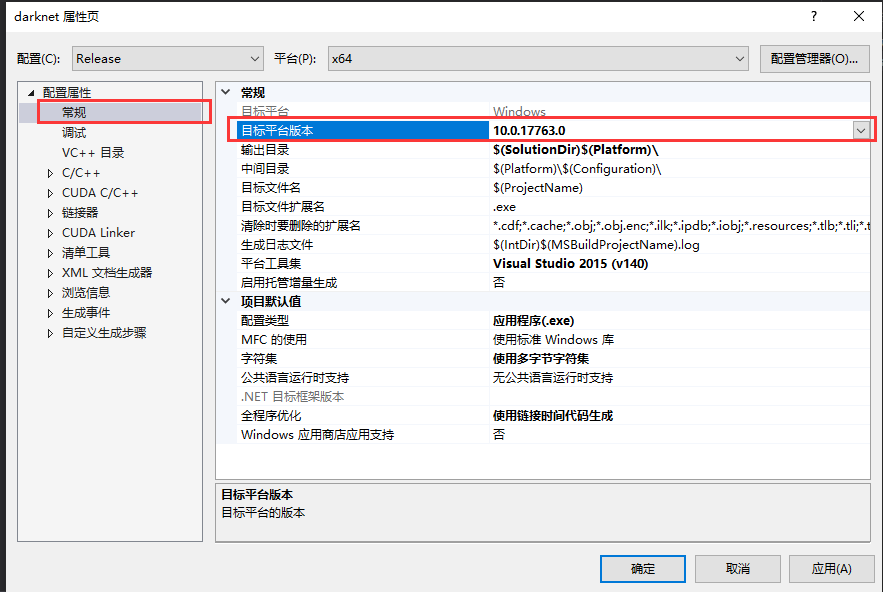The image size is (883, 592).
Task: Collapse the 项目默认值 property group
Action: point(226,301)
